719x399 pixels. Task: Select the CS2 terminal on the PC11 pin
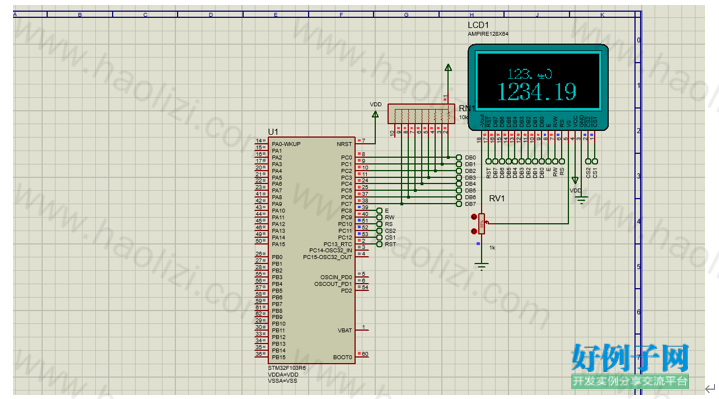pos(379,231)
